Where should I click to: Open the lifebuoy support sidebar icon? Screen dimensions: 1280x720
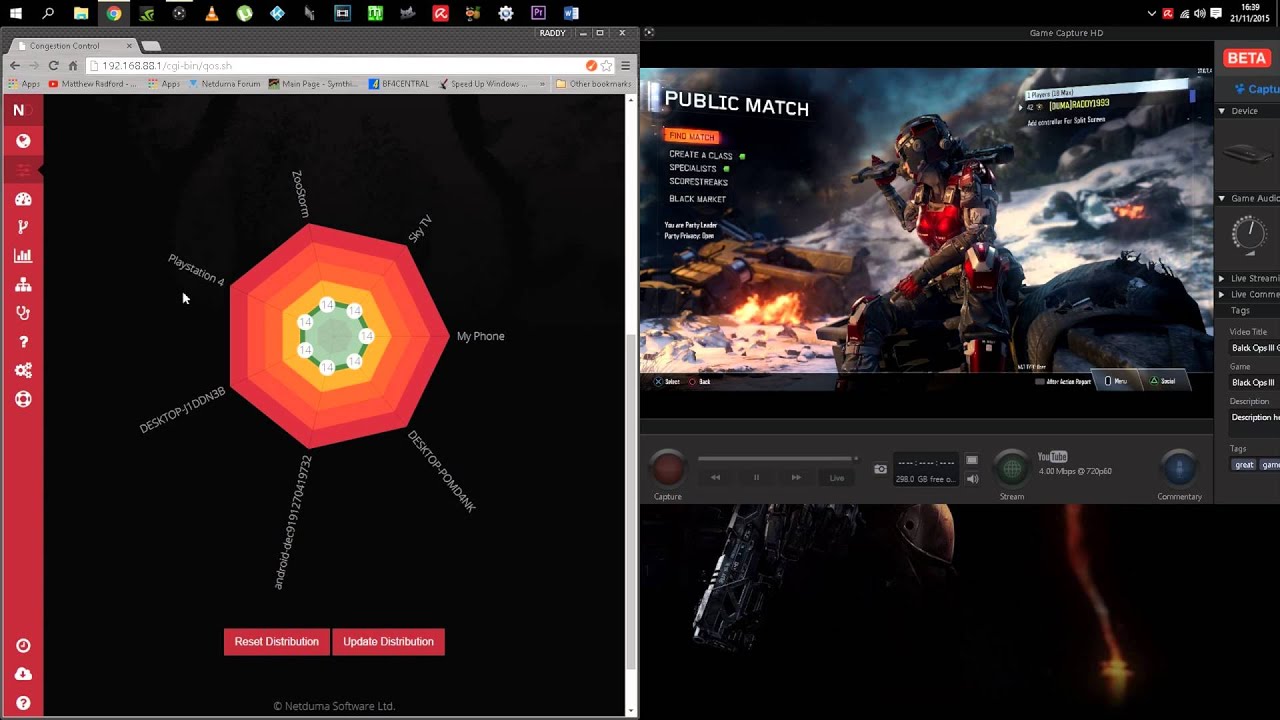[x=23, y=399]
